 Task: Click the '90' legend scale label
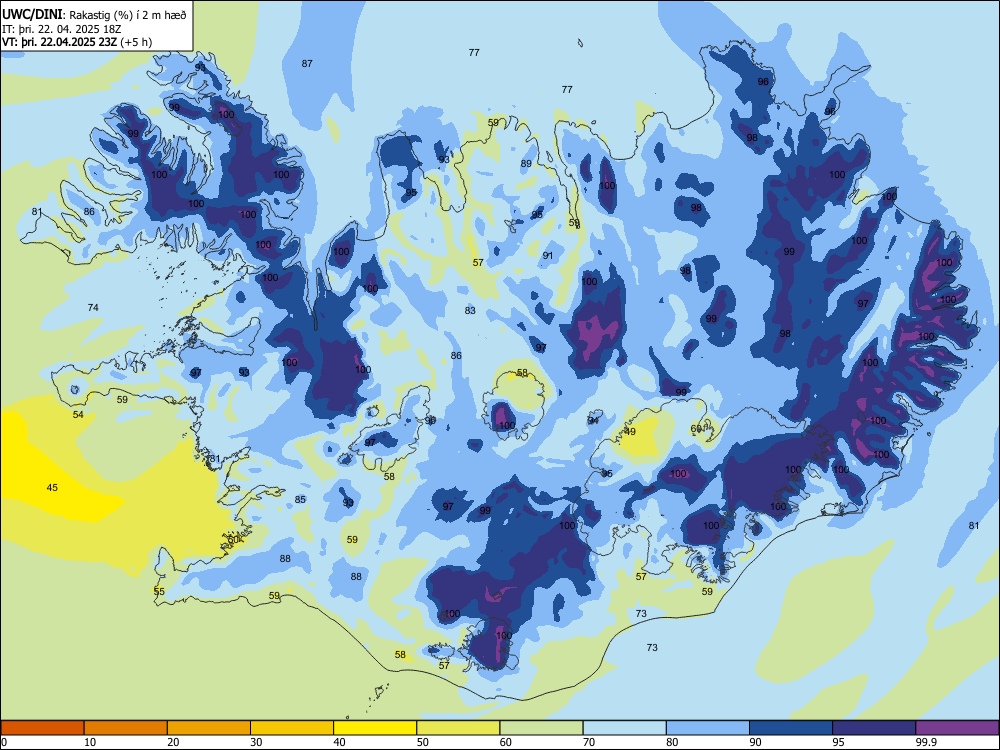click(x=756, y=742)
